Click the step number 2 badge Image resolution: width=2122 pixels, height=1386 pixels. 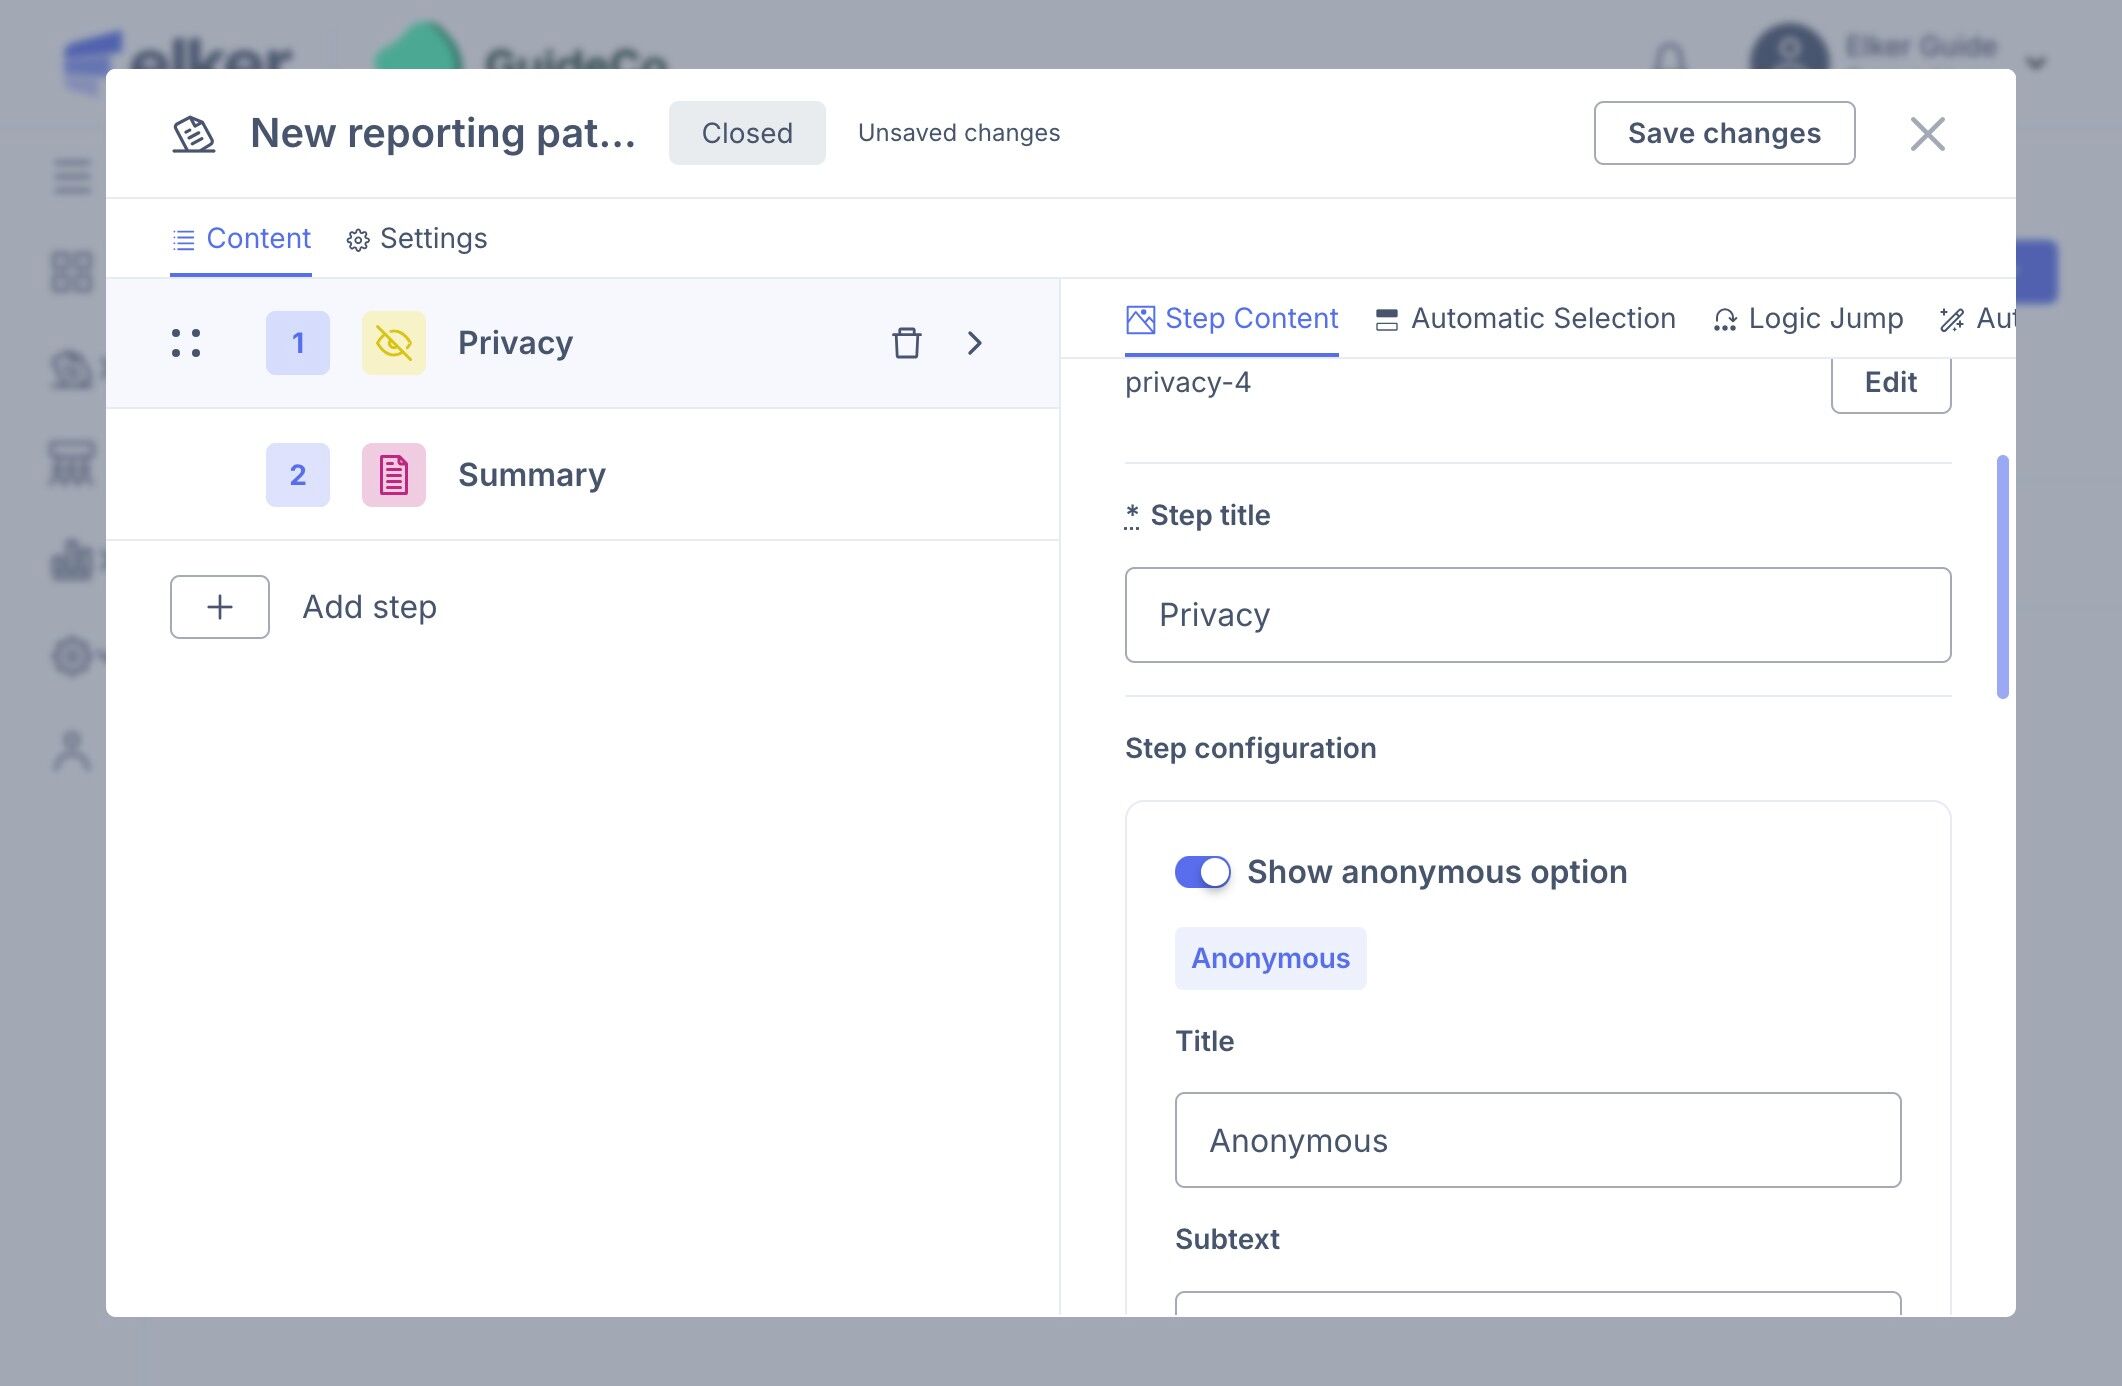coord(298,475)
